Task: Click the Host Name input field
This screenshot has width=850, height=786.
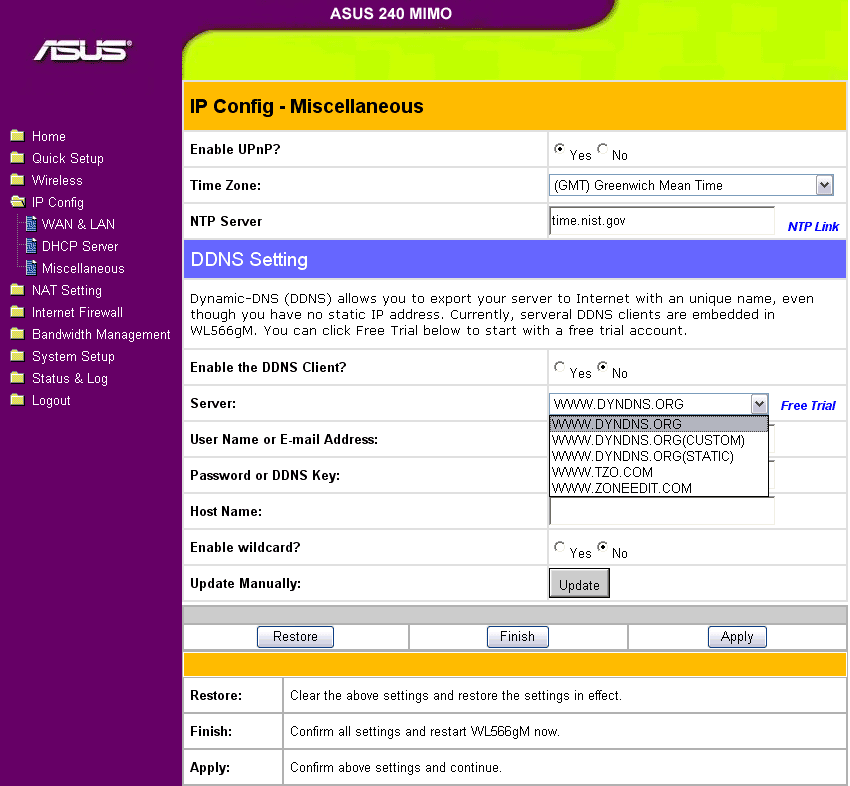Action: point(662,511)
